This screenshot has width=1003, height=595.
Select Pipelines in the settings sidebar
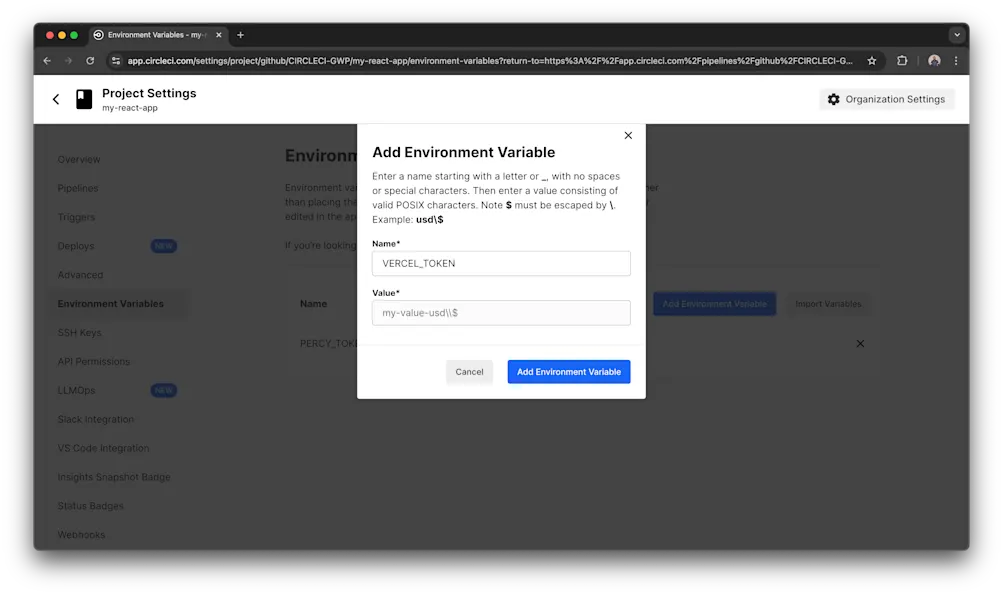pyautogui.click(x=78, y=188)
